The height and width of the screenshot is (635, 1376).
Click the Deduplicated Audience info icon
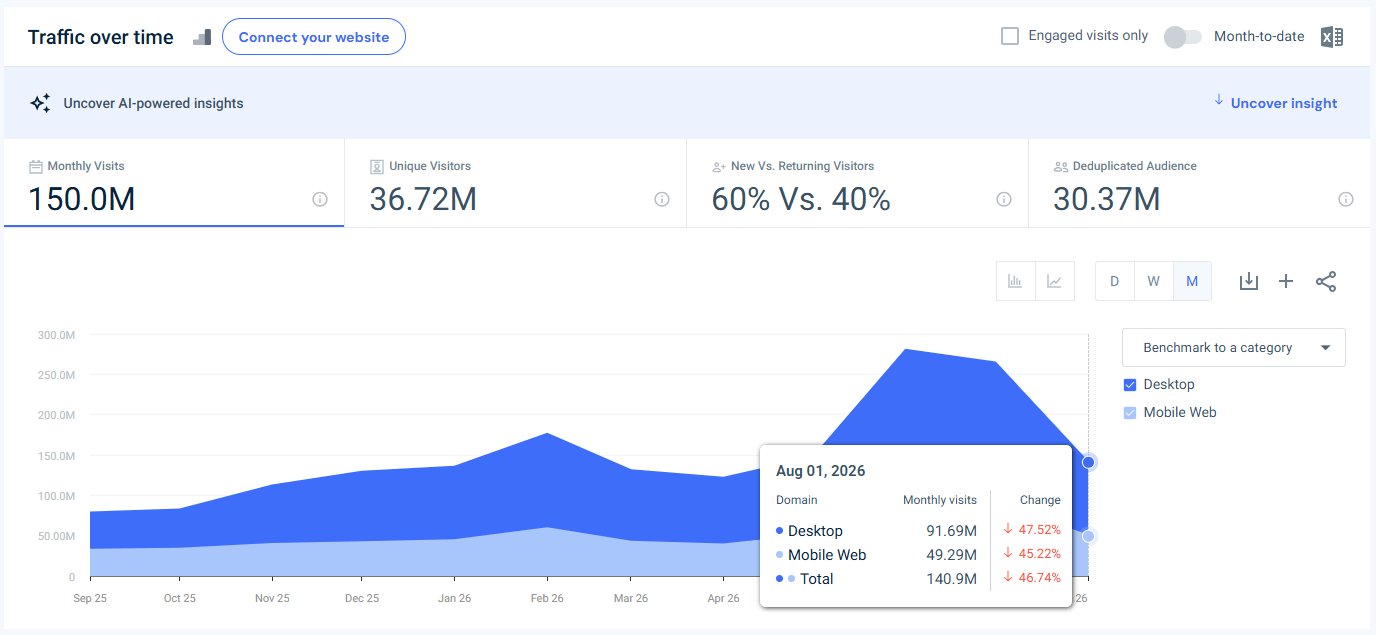[x=1346, y=199]
